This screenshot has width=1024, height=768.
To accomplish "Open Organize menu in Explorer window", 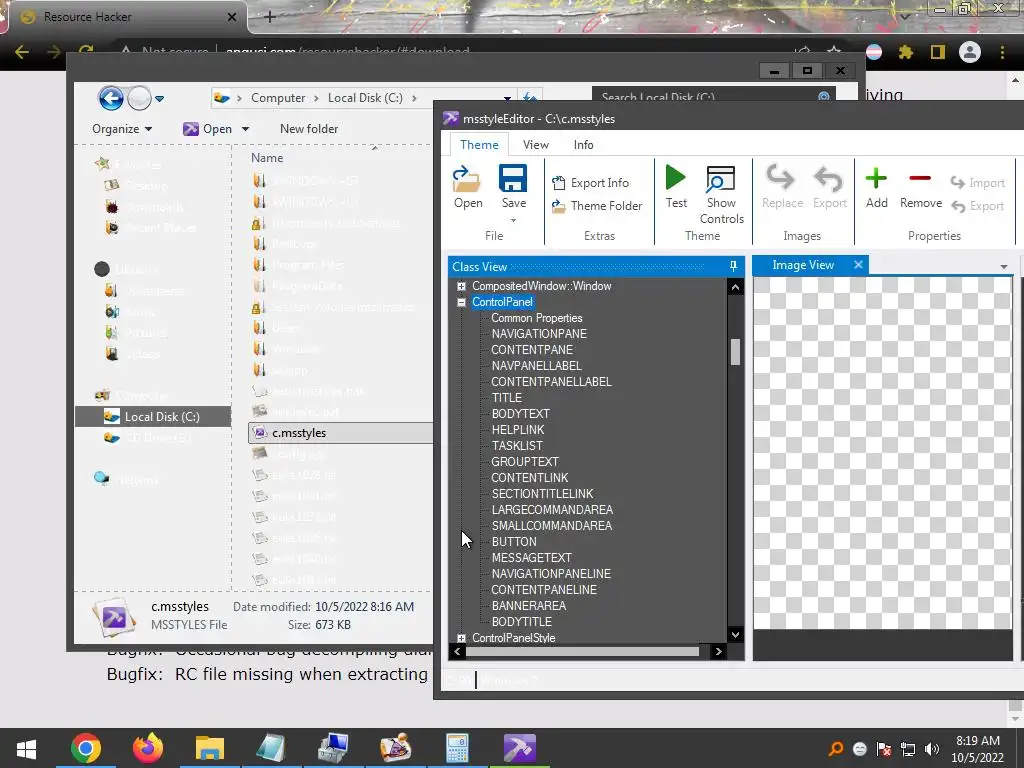I will tap(122, 129).
